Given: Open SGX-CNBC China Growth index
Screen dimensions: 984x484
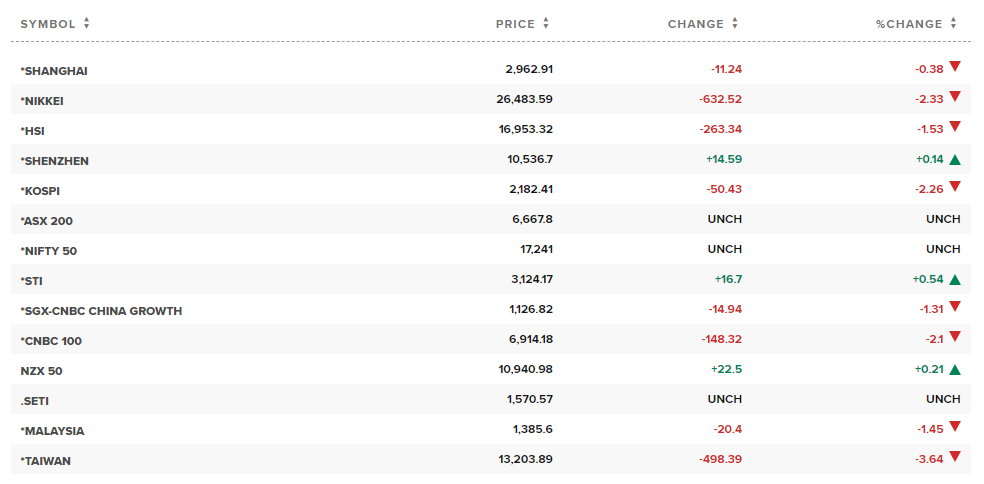Looking at the screenshot, I should (x=101, y=311).
